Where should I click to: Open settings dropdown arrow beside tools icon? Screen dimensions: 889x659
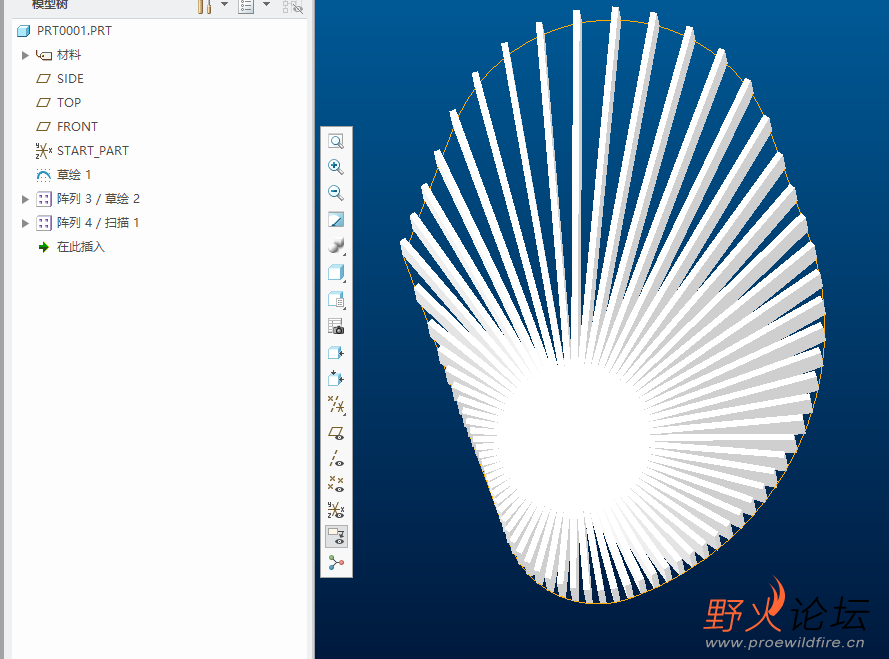[x=225, y=5]
